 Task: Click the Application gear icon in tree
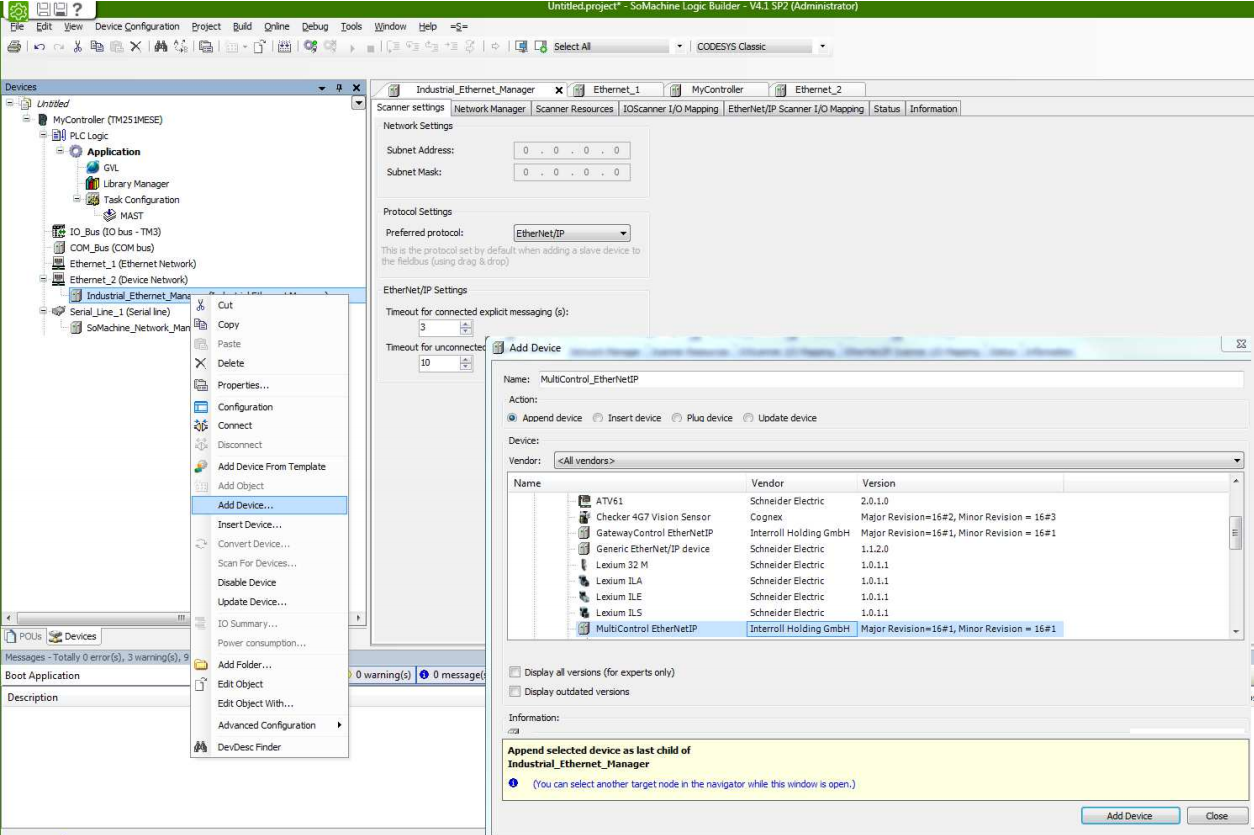pyautogui.click(x=76, y=152)
